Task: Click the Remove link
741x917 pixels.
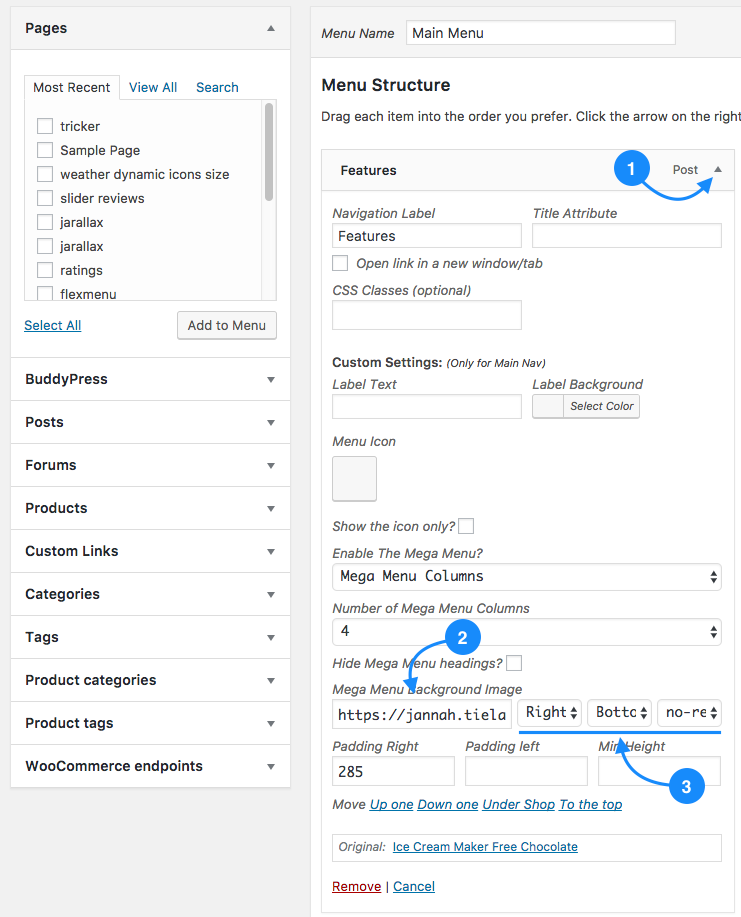Action: point(357,887)
